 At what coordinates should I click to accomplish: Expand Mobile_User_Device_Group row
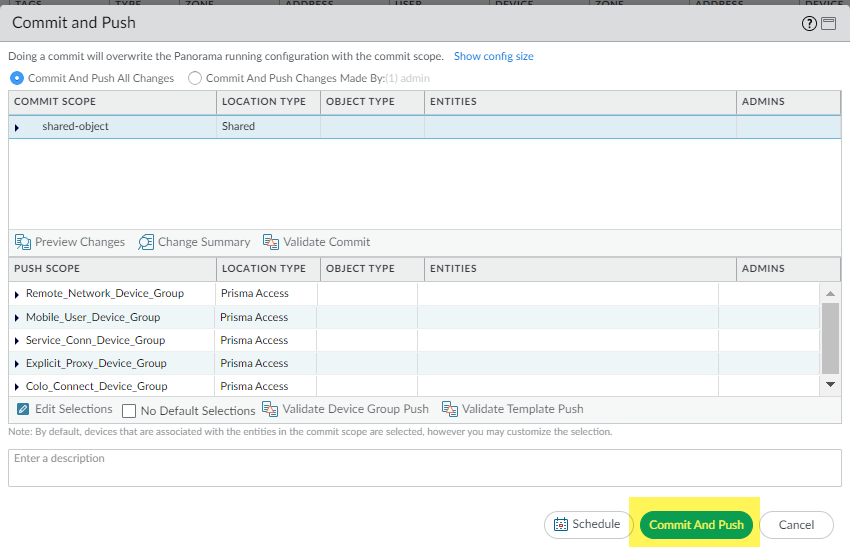[x=17, y=317]
